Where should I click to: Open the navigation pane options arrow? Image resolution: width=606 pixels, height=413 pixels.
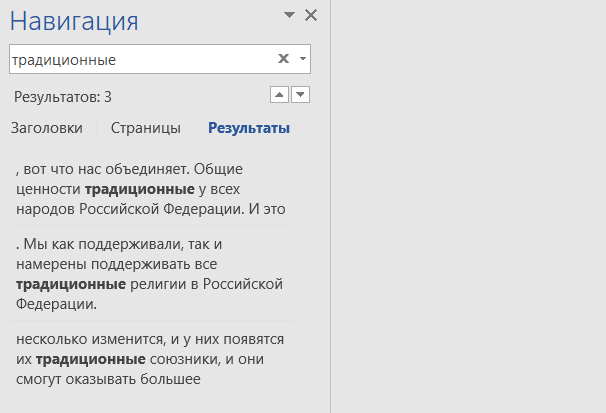290,15
